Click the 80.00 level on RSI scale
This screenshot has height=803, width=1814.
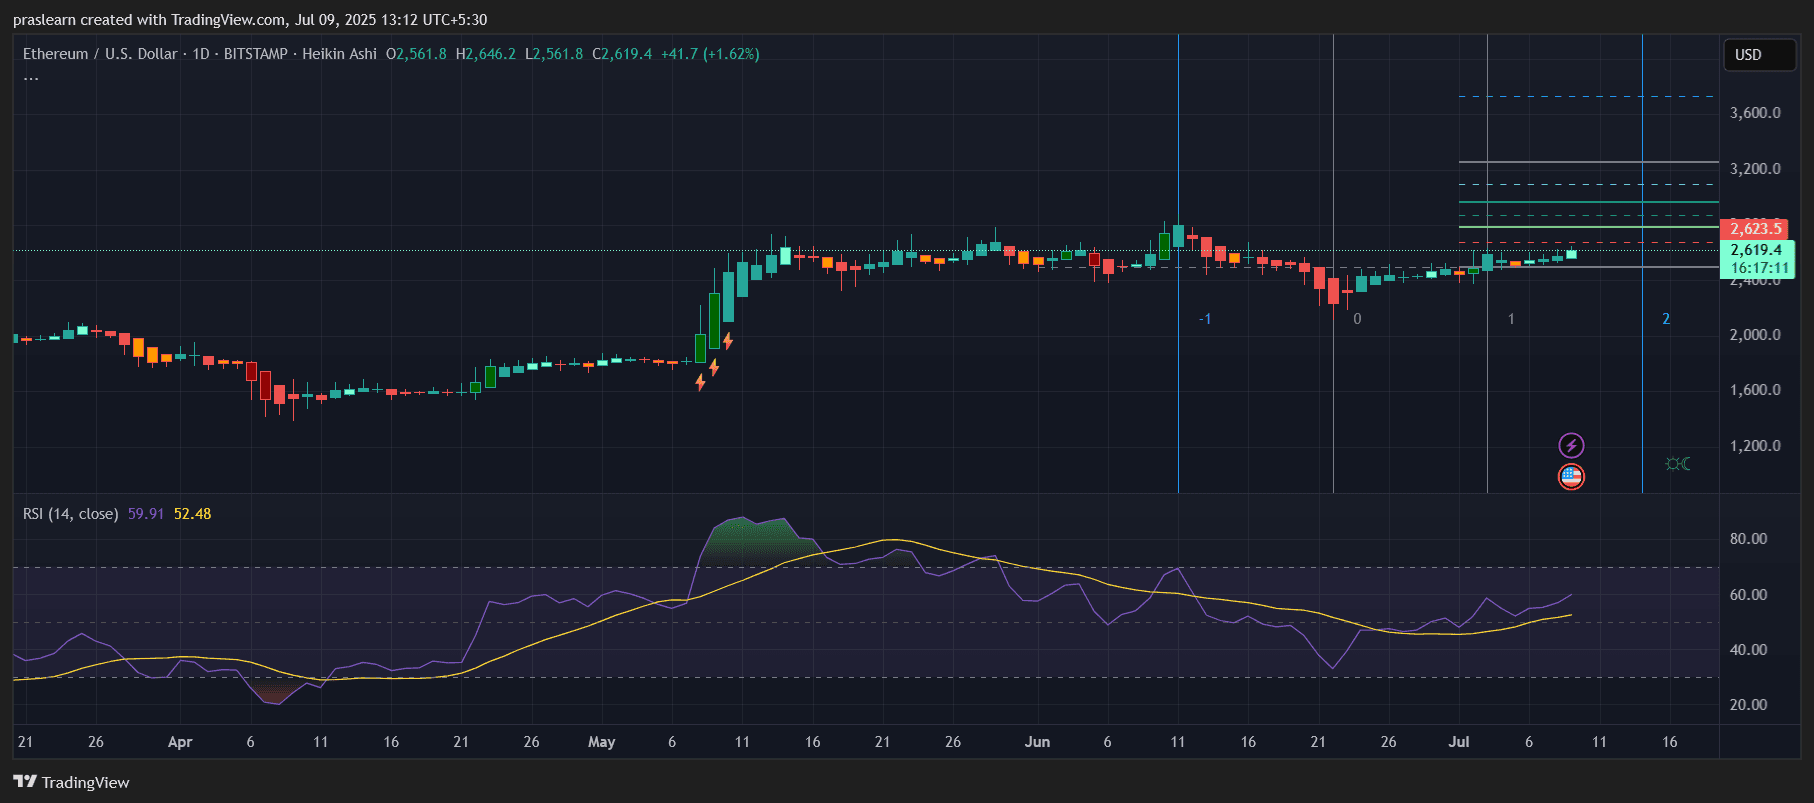[1748, 539]
